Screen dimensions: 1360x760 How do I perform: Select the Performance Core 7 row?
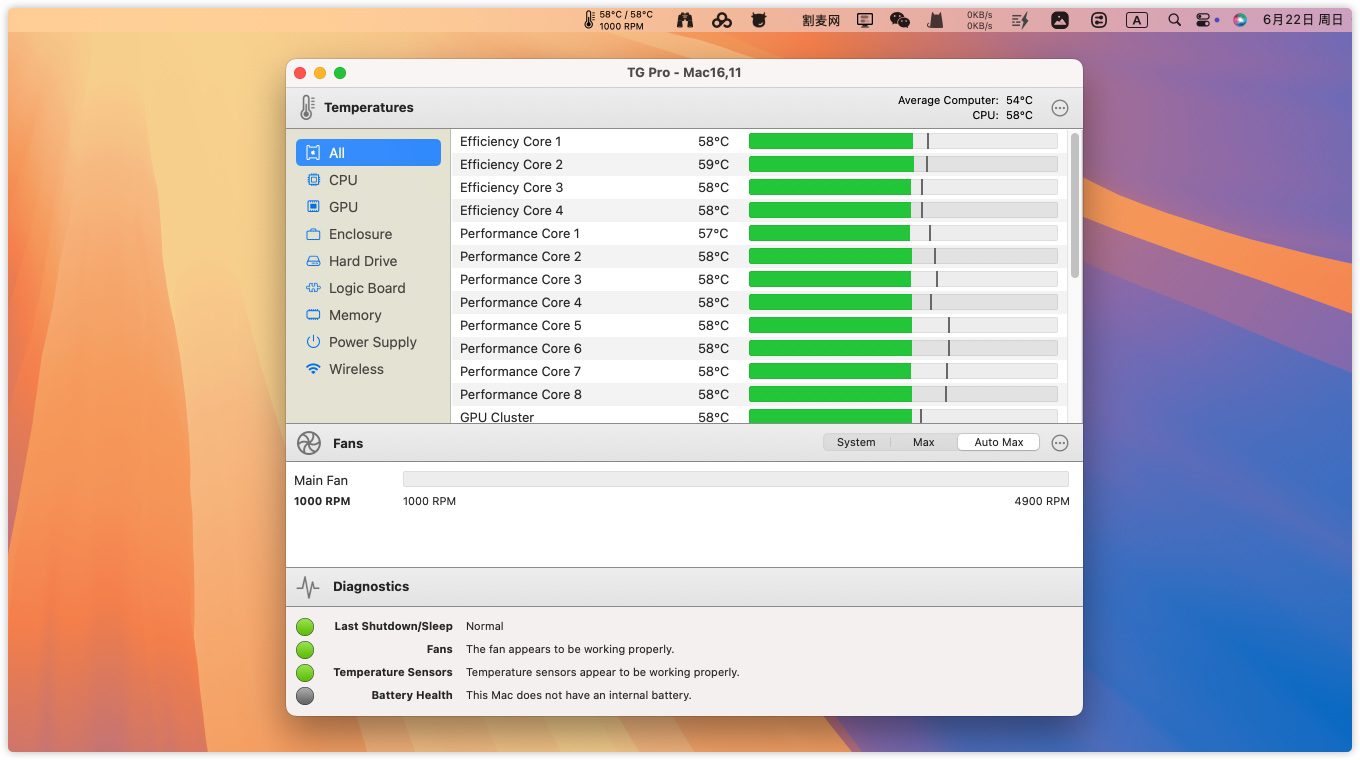pos(759,371)
